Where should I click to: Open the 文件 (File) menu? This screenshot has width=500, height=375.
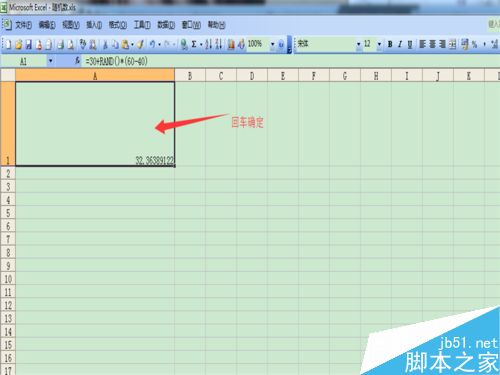pos(23,25)
